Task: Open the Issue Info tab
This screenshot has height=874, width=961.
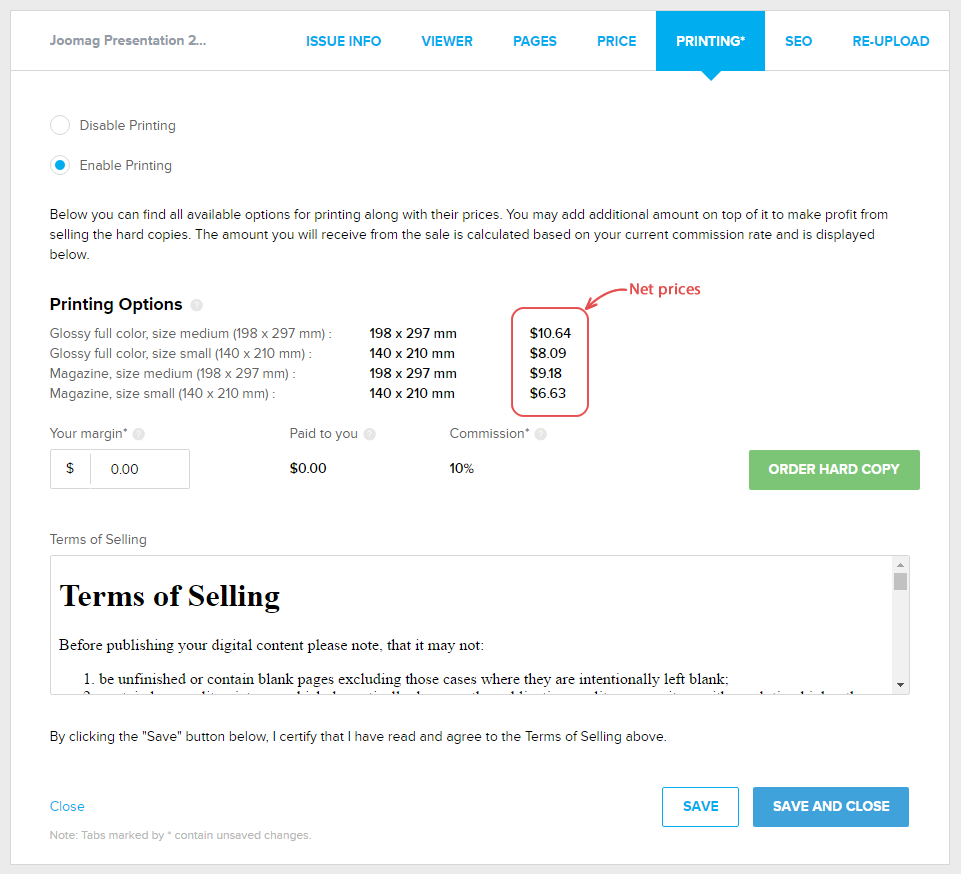Action: 344,41
